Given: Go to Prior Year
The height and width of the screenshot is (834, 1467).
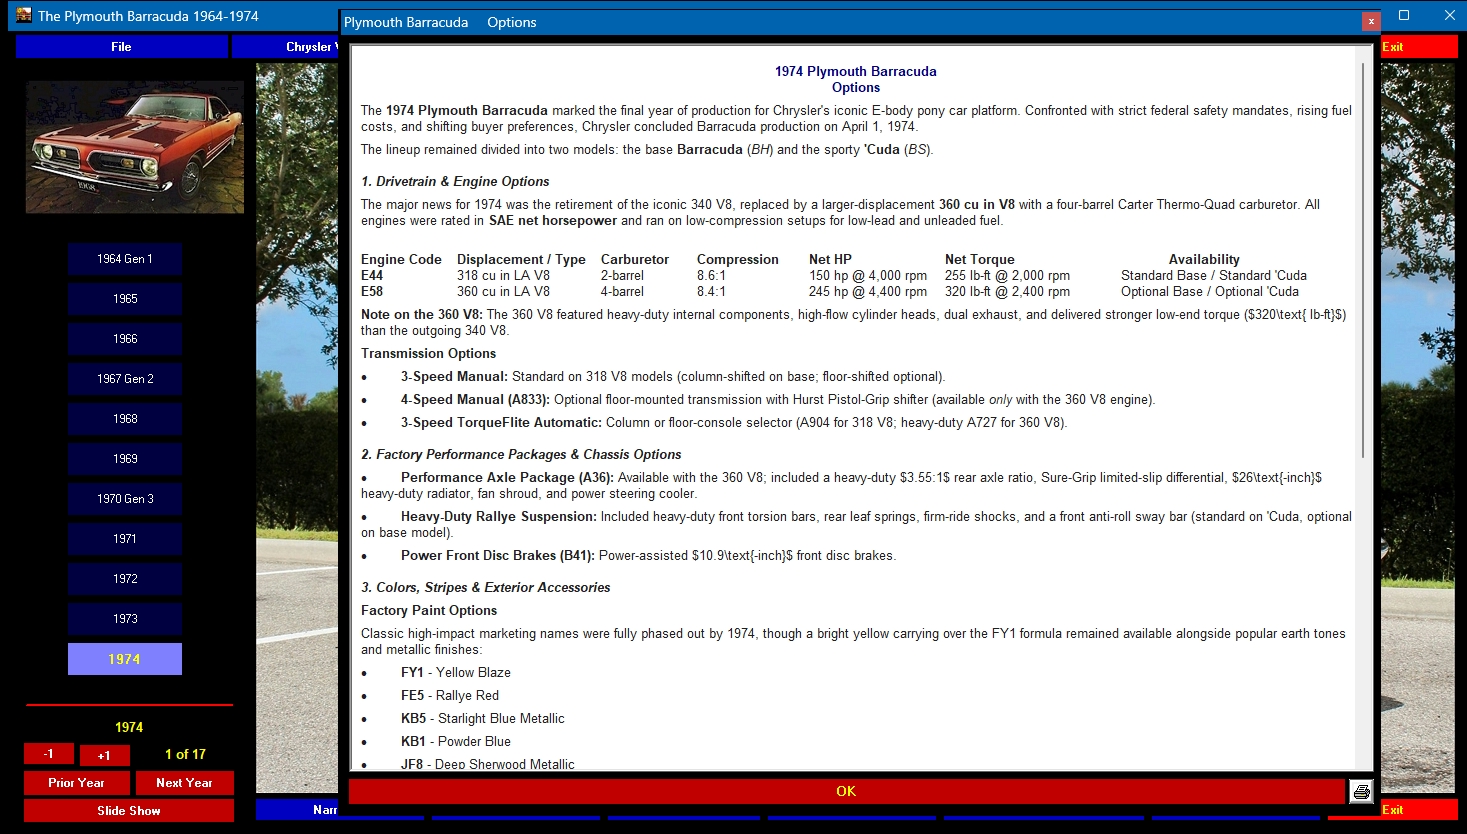Looking at the screenshot, I should pyautogui.click(x=77, y=783).
